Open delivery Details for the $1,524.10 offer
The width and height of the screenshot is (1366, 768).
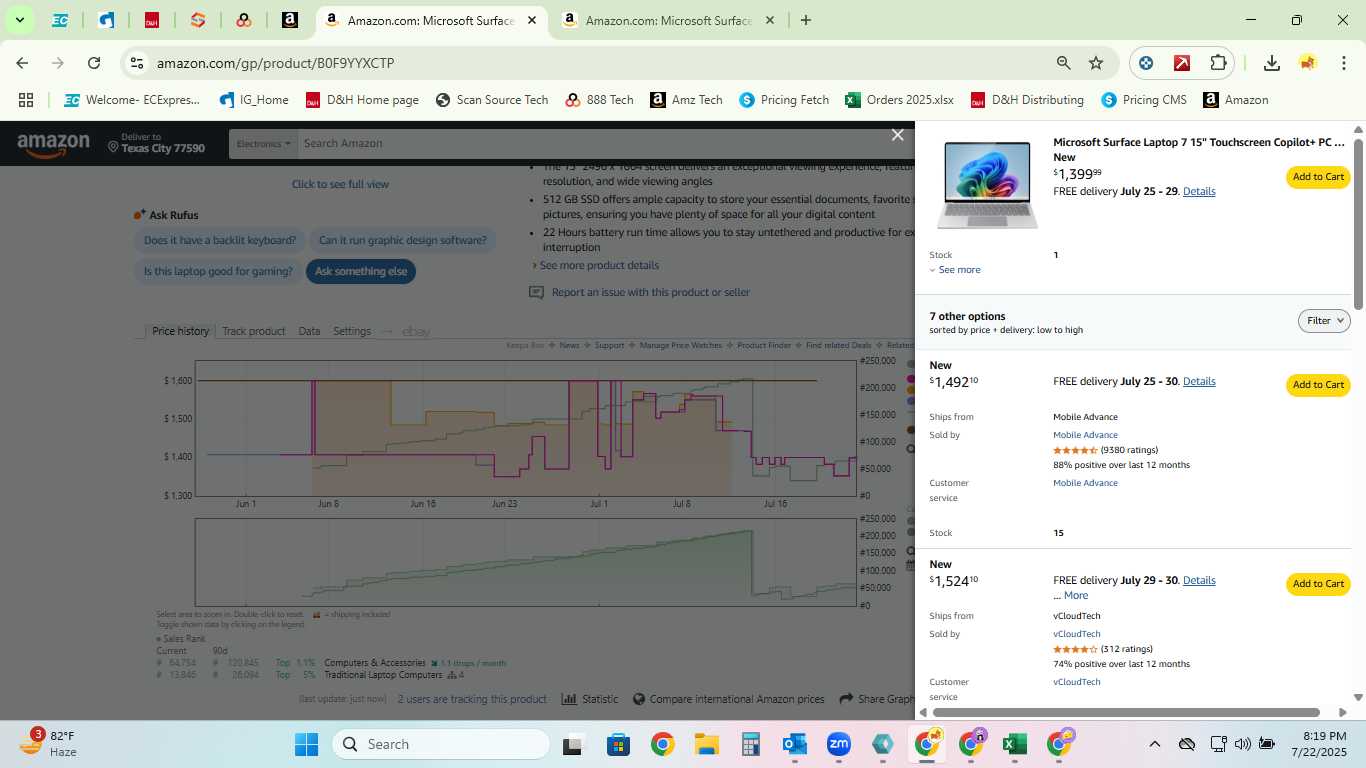(x=1199, y=580)
